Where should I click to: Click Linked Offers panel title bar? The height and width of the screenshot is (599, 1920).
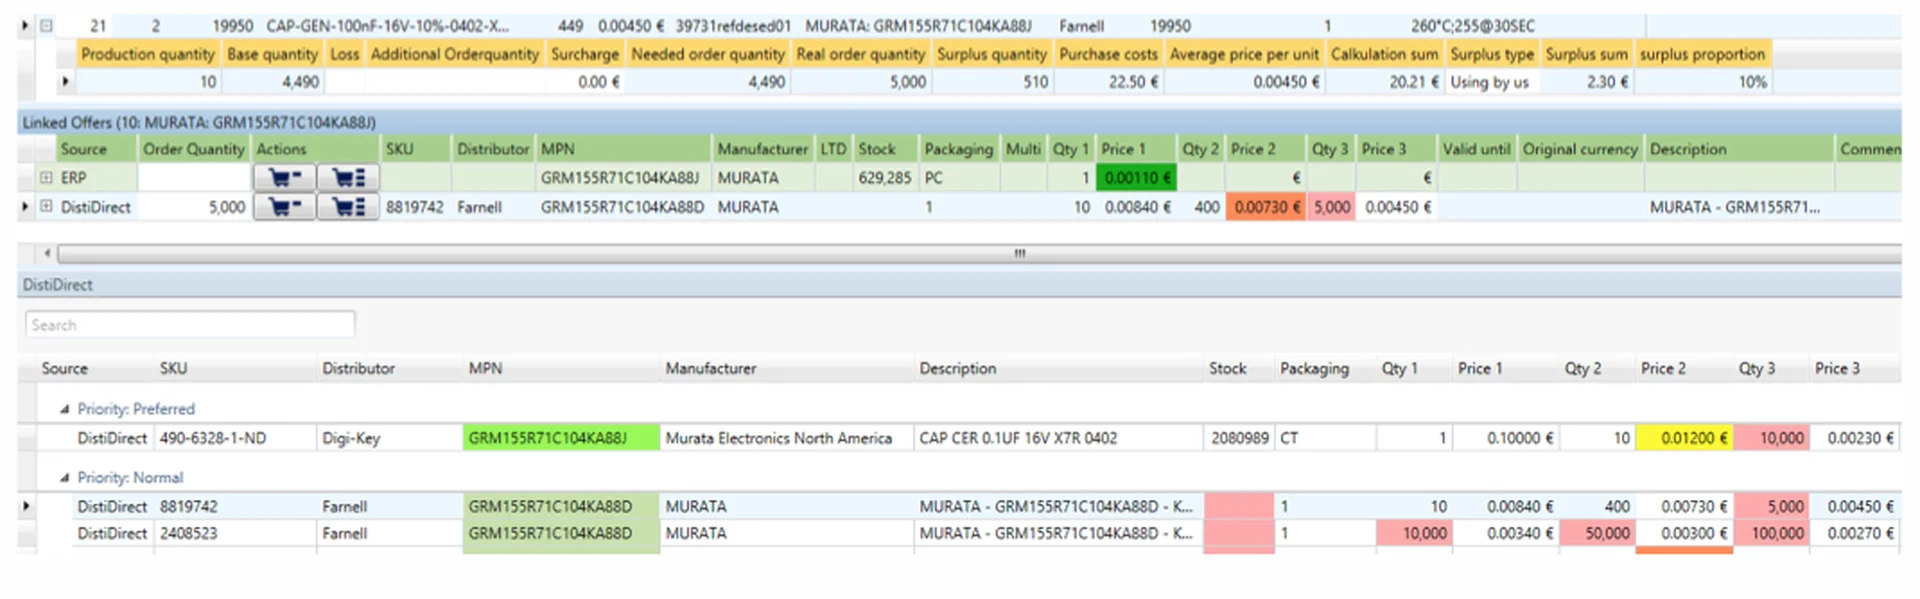[960, 122]
